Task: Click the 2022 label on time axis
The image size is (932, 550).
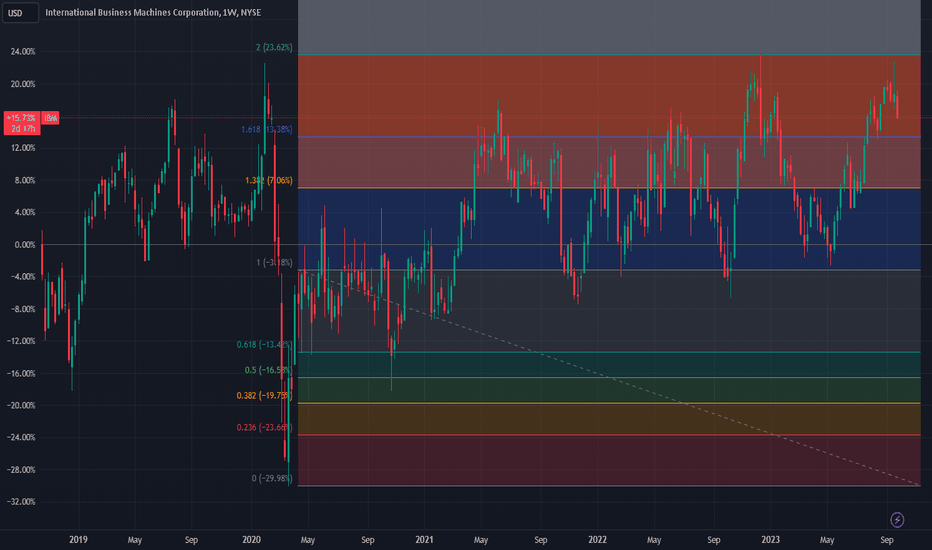Action: [597, 540]
